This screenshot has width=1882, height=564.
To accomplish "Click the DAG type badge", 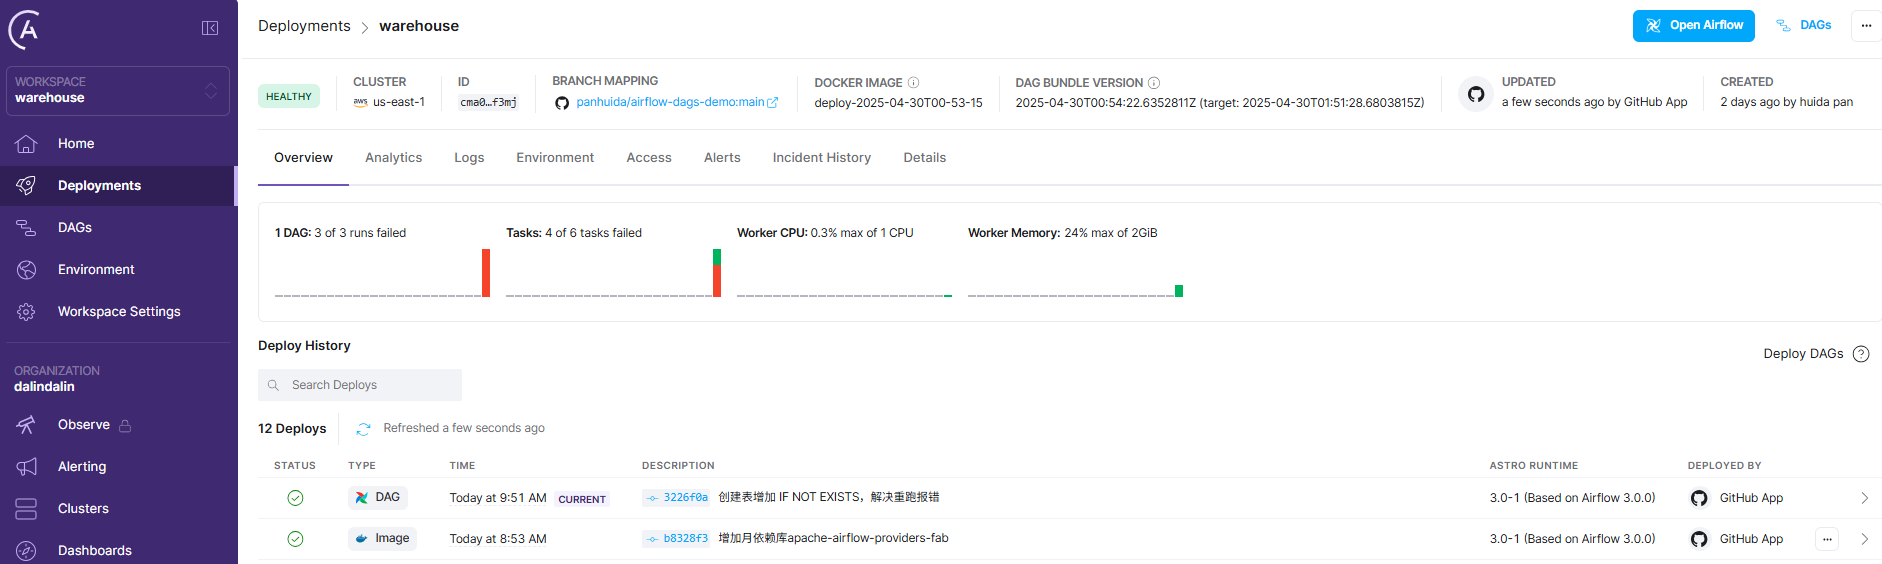I will coord(378,498).
